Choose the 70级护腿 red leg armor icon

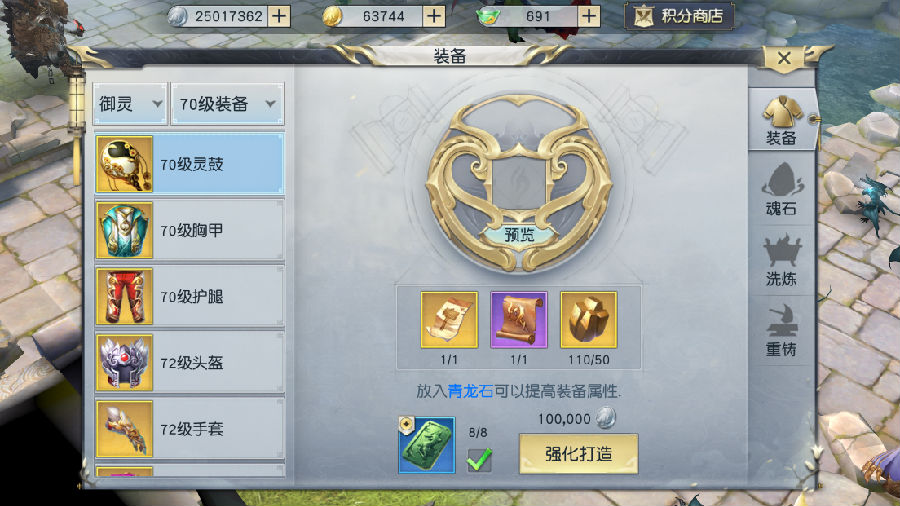(124, 297)
